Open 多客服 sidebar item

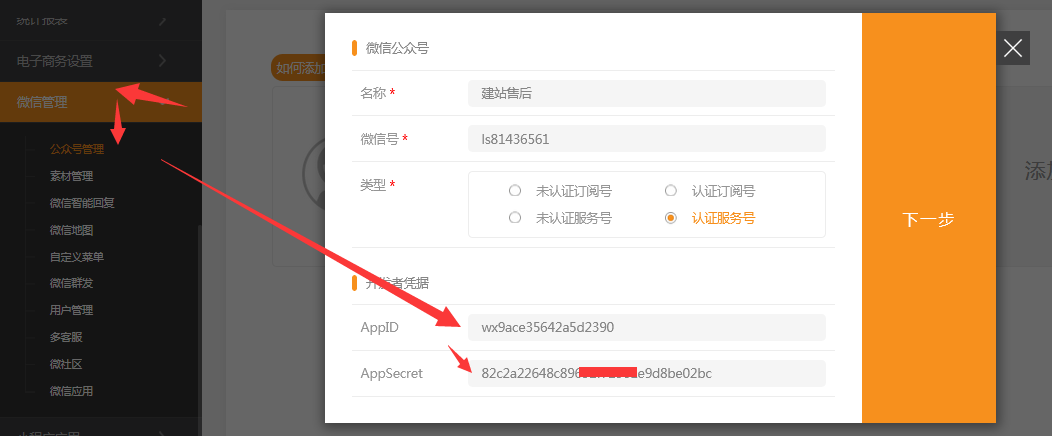[66, 337]
